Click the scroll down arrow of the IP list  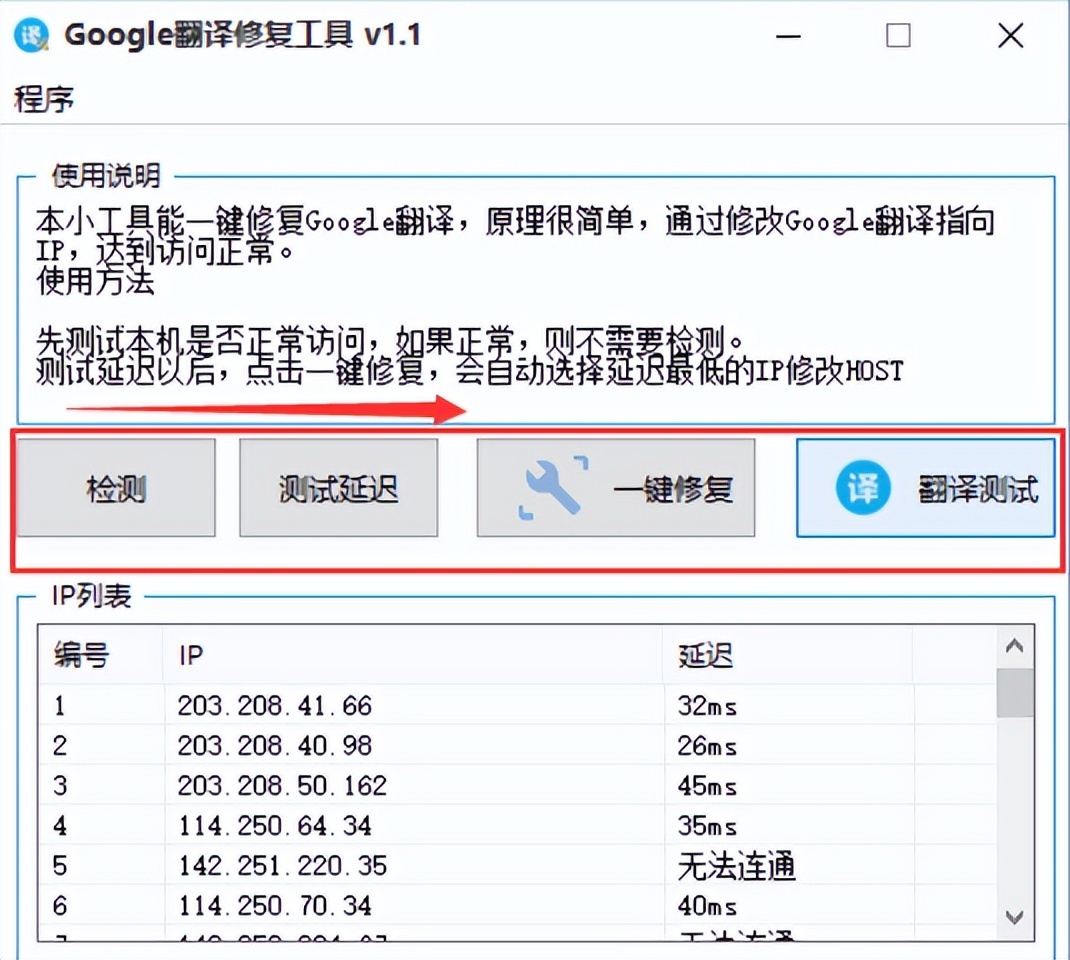tap(1015, 918)
